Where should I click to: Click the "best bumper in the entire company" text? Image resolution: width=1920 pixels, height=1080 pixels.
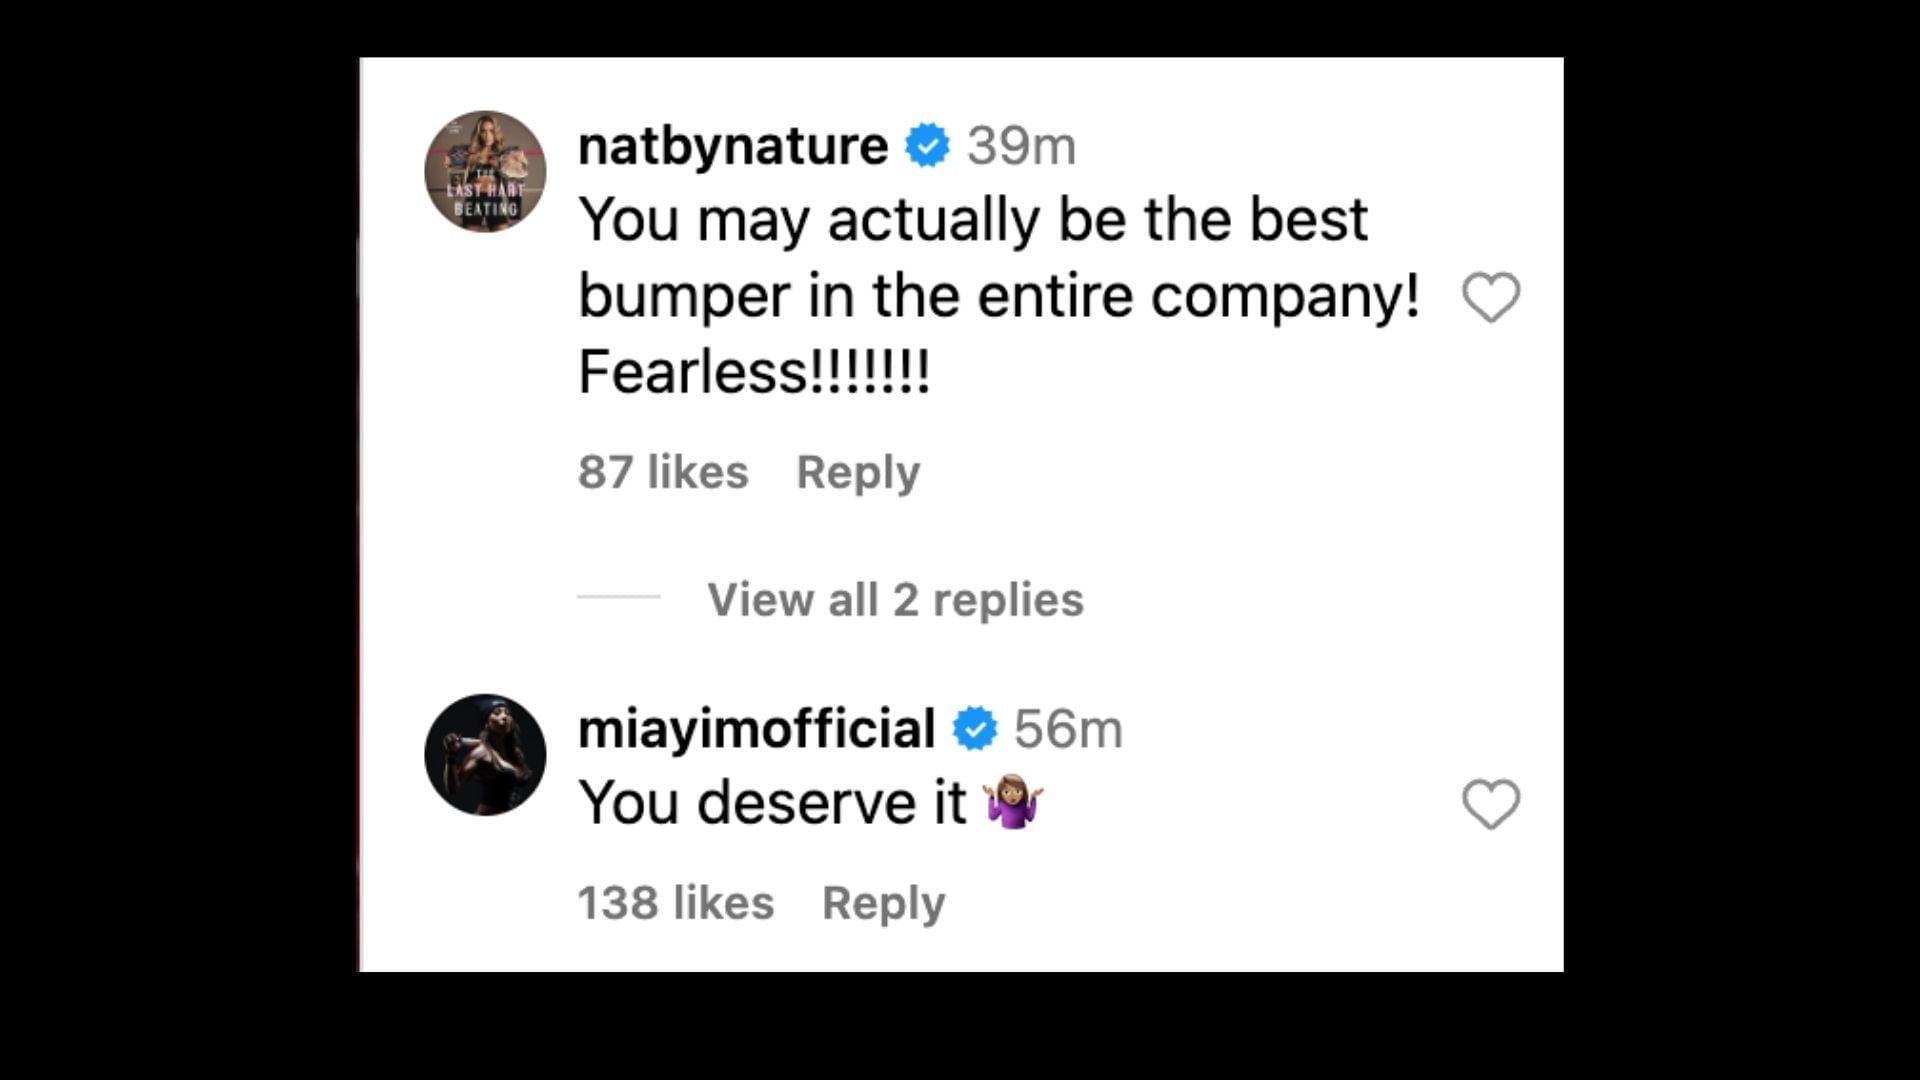(x=998, y=296)
